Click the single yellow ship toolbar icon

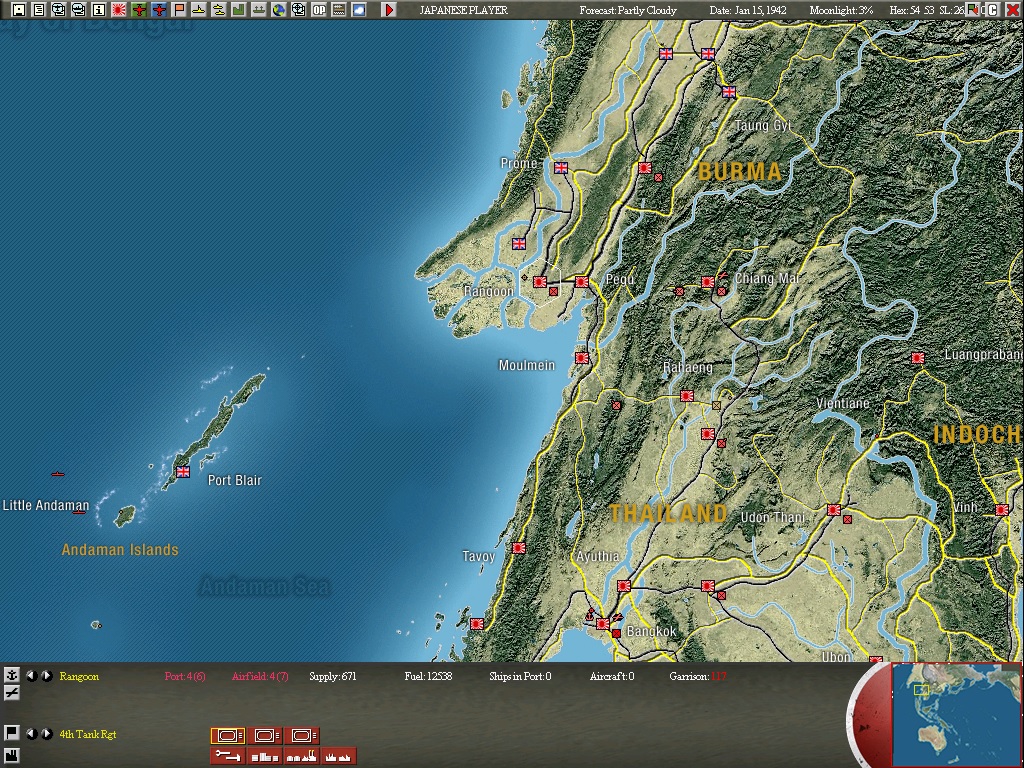(199, 10)
